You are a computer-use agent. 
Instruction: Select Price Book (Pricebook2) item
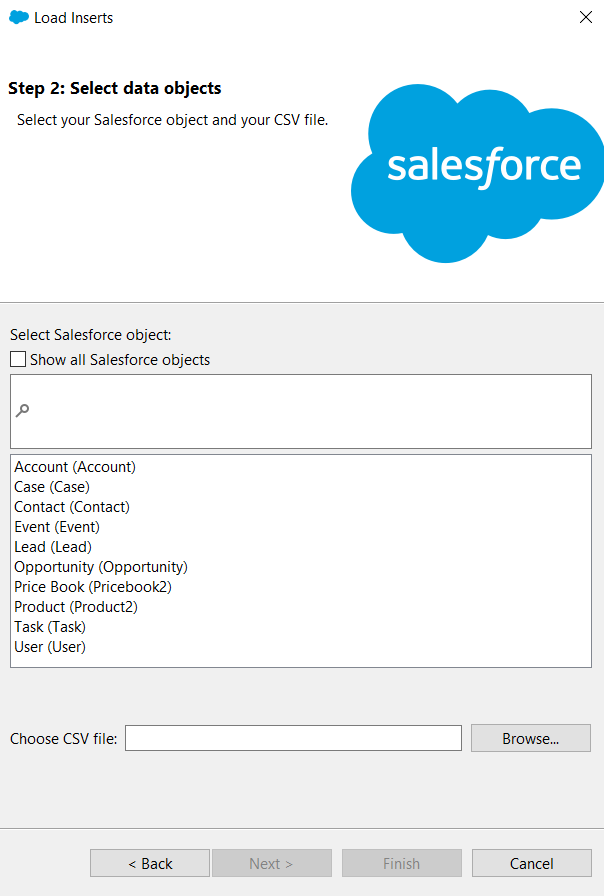pos(93,587)
